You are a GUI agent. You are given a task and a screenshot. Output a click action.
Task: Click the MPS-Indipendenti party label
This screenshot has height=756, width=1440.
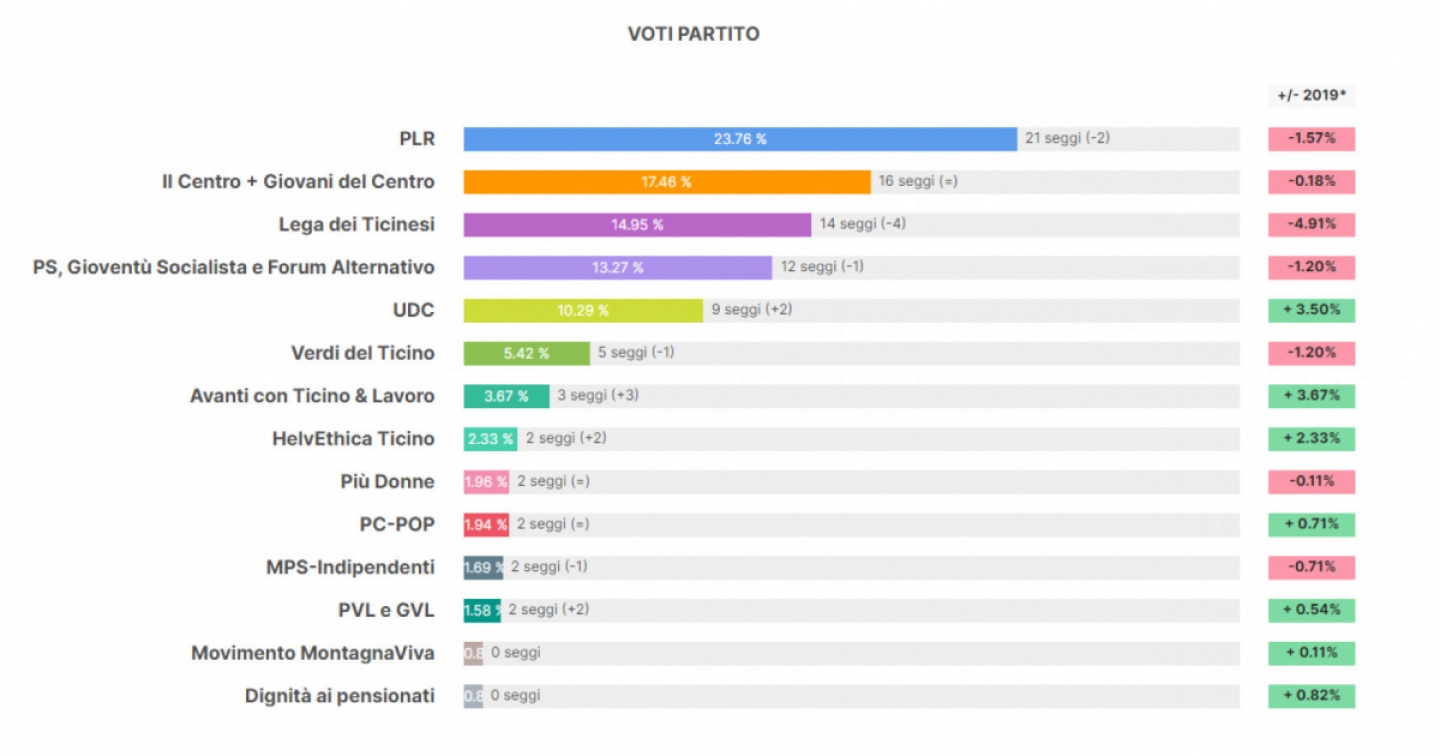(x=350, y=567)
